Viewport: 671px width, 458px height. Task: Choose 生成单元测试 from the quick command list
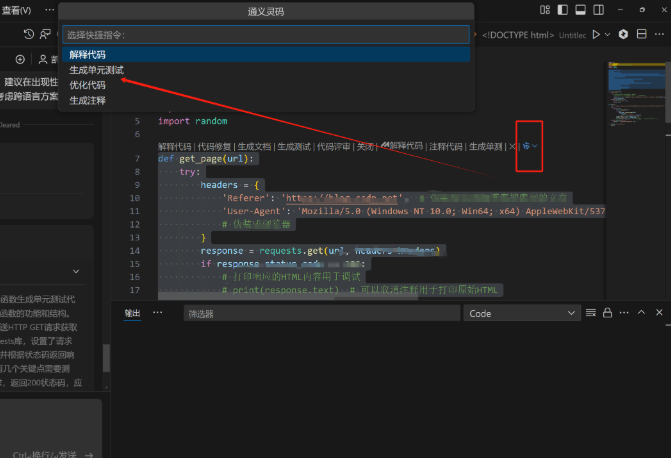click(x=266, y=70)
